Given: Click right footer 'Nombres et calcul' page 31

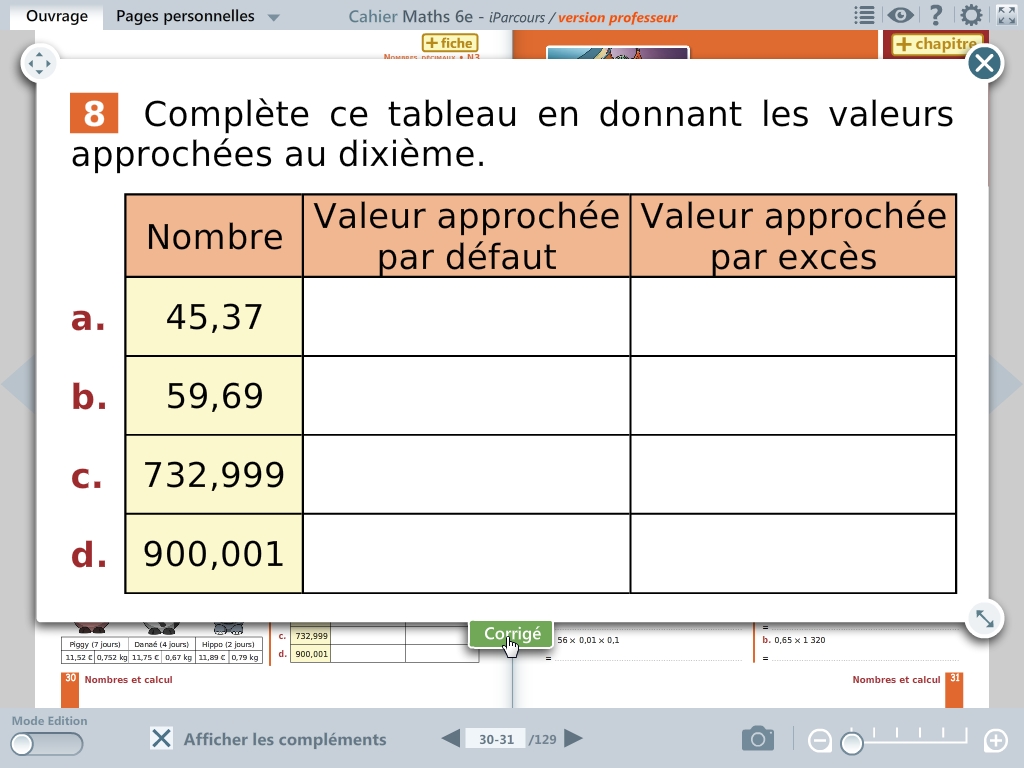Looking at the screenshot, I should tap(896, 680).
